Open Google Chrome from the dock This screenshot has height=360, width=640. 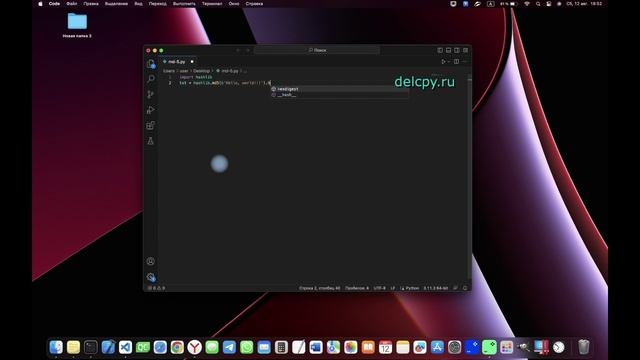[x=177, y=347]
